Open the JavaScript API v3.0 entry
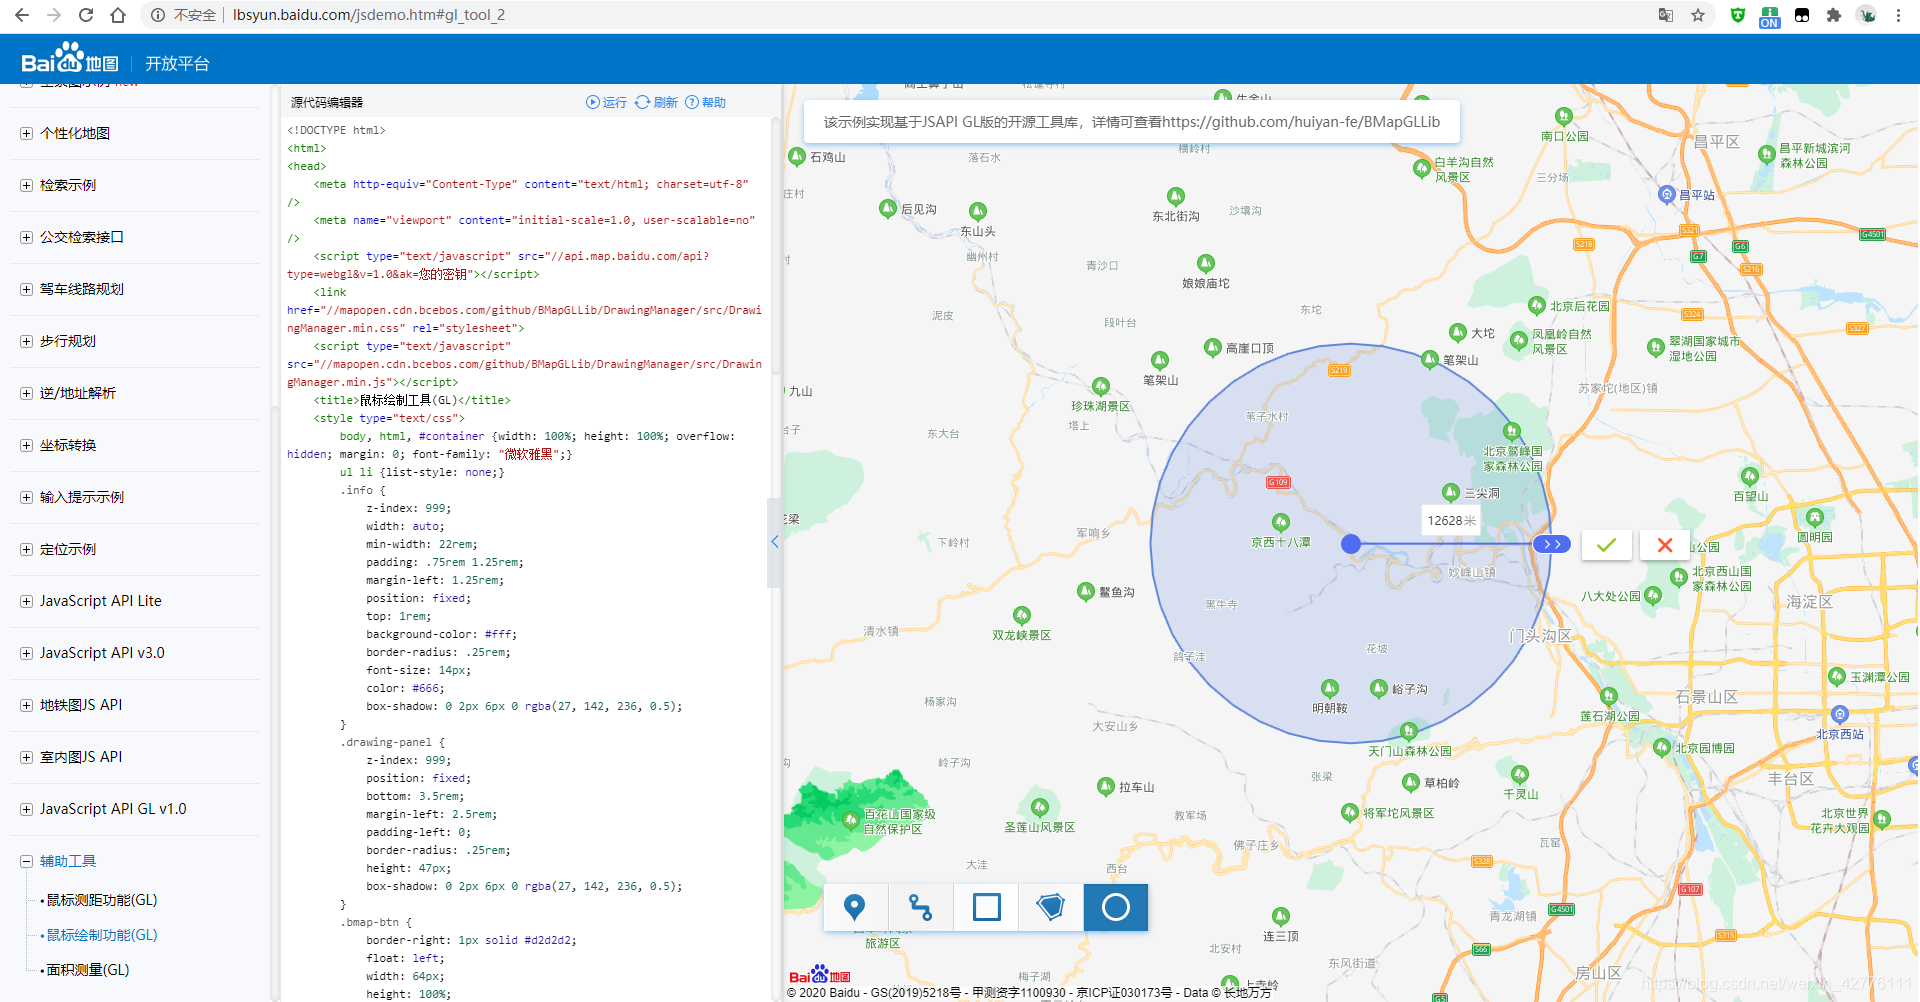The image size is (1920, 1002). click(x=102, y=653)
